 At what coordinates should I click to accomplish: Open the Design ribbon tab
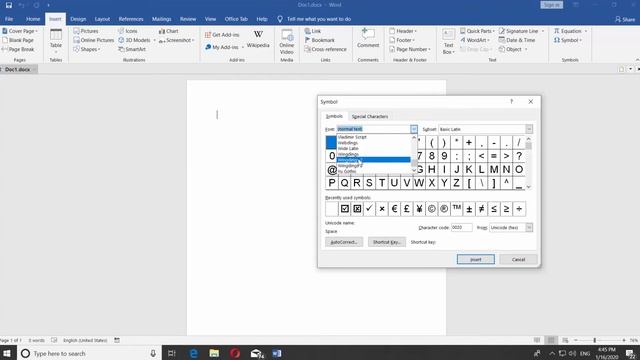coord(78,19)
